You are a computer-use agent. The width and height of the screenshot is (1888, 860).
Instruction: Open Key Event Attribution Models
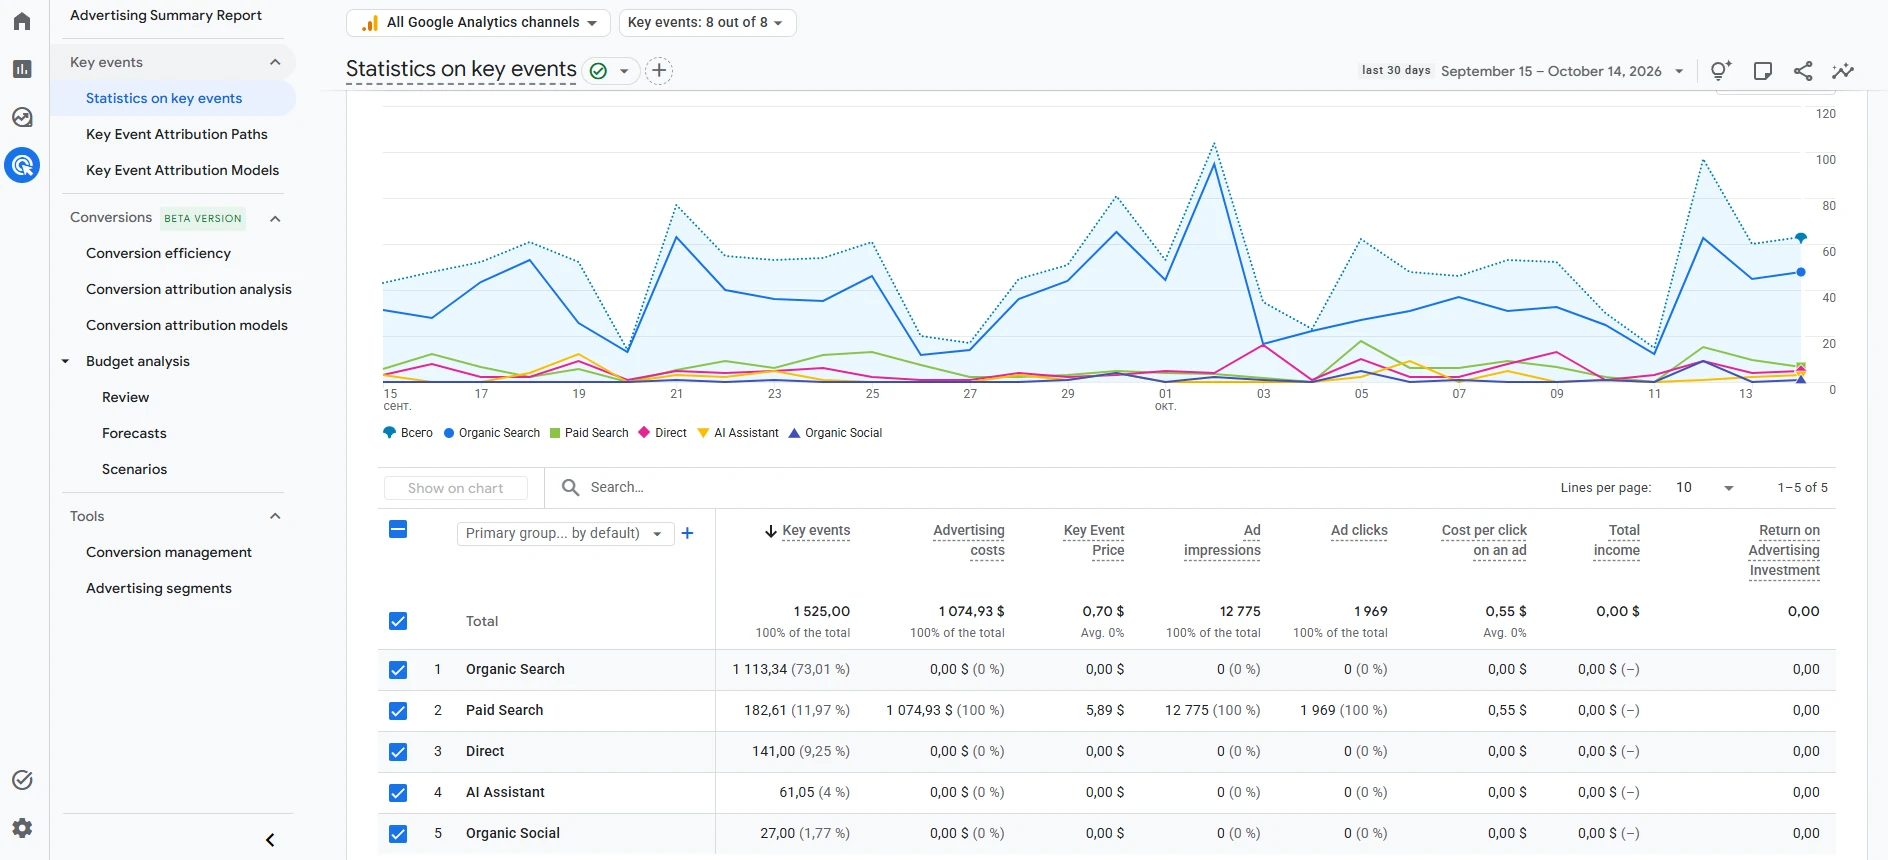183,170
